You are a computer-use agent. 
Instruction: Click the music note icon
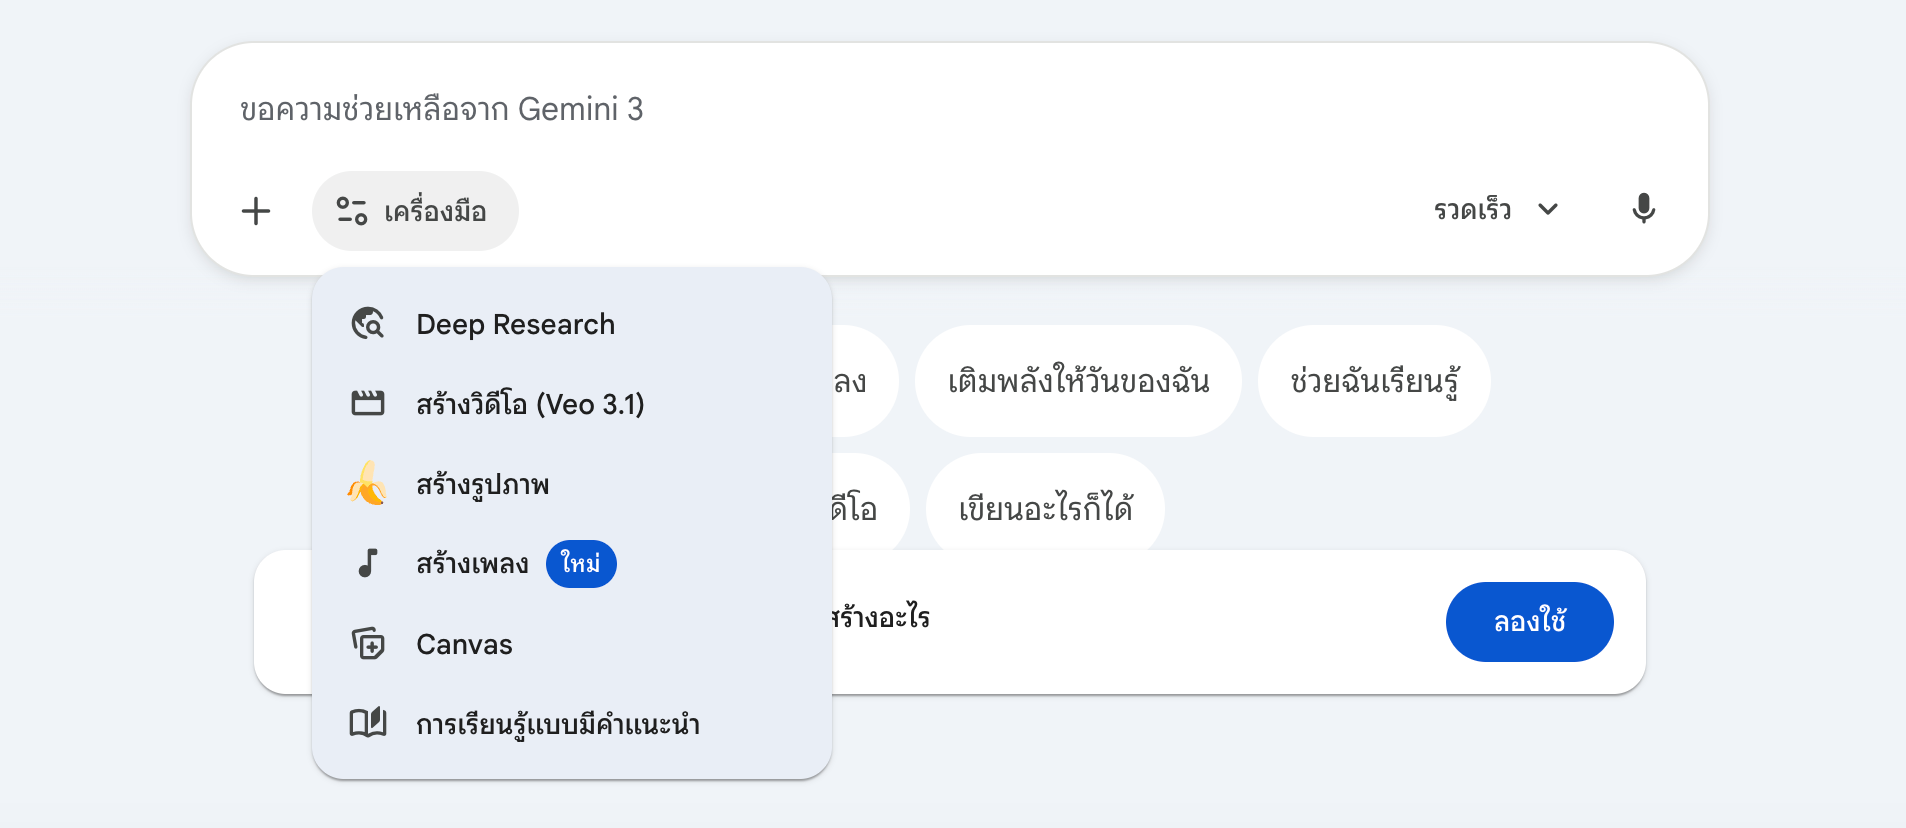368,564
